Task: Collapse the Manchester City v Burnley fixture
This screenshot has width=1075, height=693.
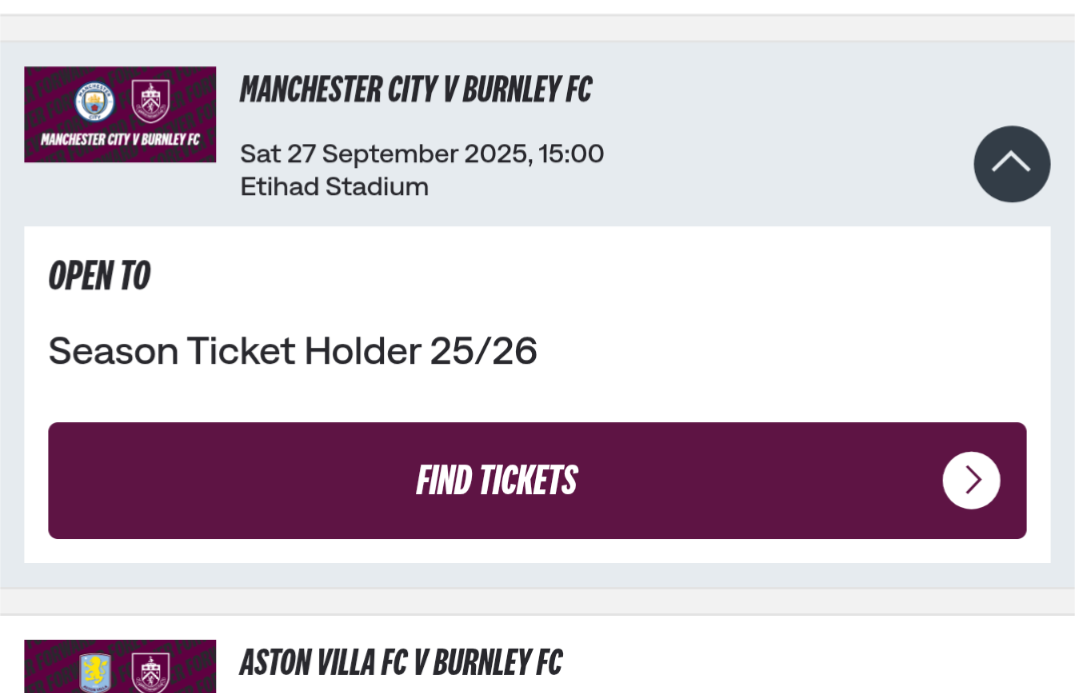Action: click(x=1011, y=164)
